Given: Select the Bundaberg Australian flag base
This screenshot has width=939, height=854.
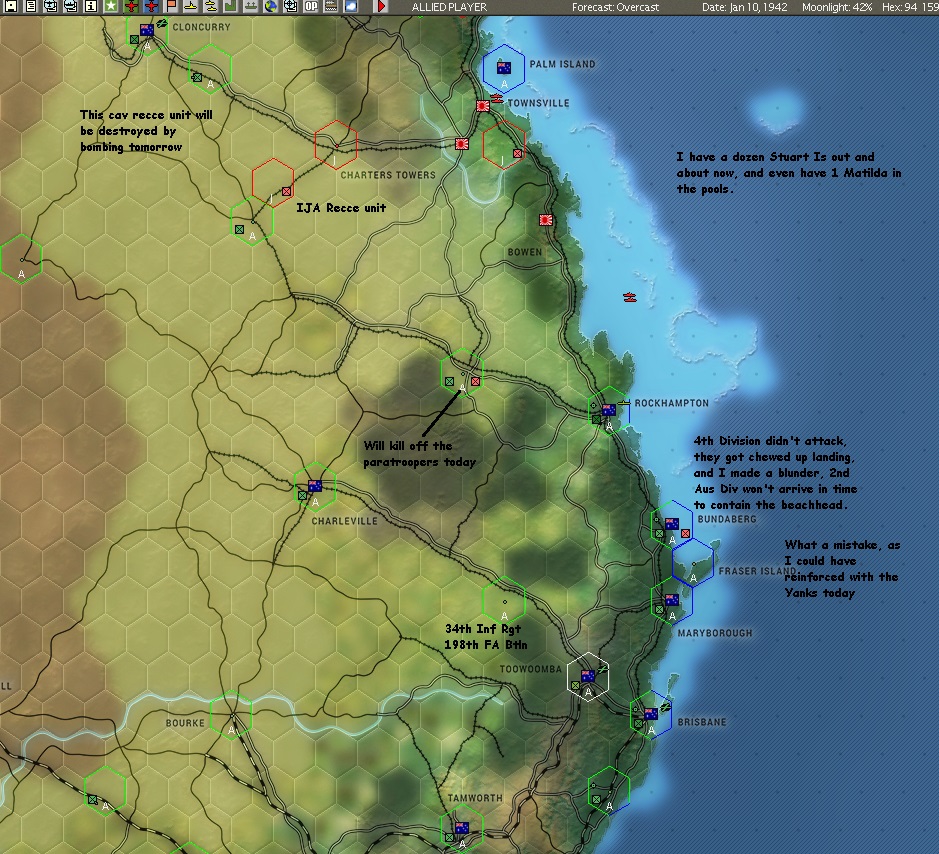Looking at the screenshot, I should (x=672, y=524).
